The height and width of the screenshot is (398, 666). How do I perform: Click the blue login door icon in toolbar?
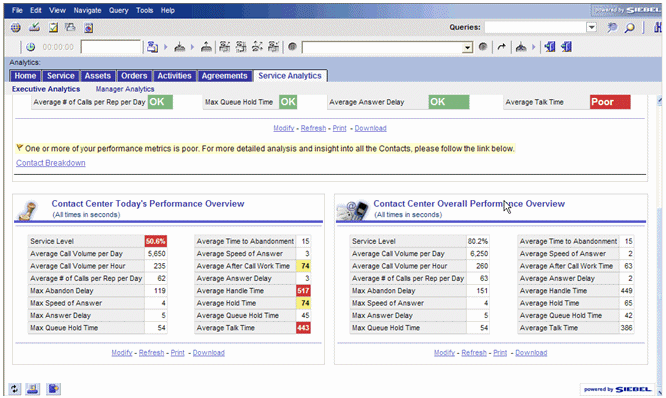tap(550, 47)
